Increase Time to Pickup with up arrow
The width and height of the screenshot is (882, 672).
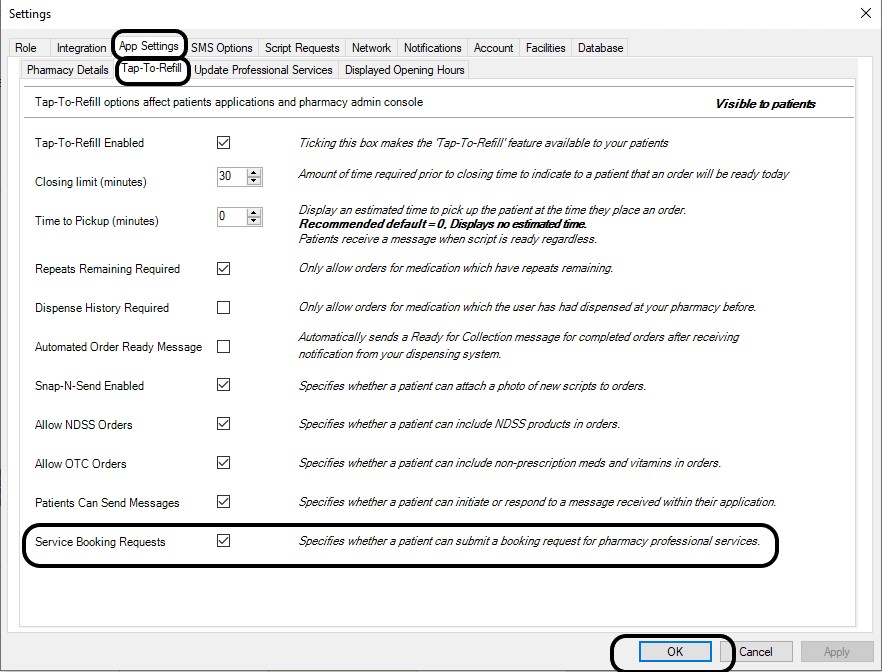tap(254, 213)
